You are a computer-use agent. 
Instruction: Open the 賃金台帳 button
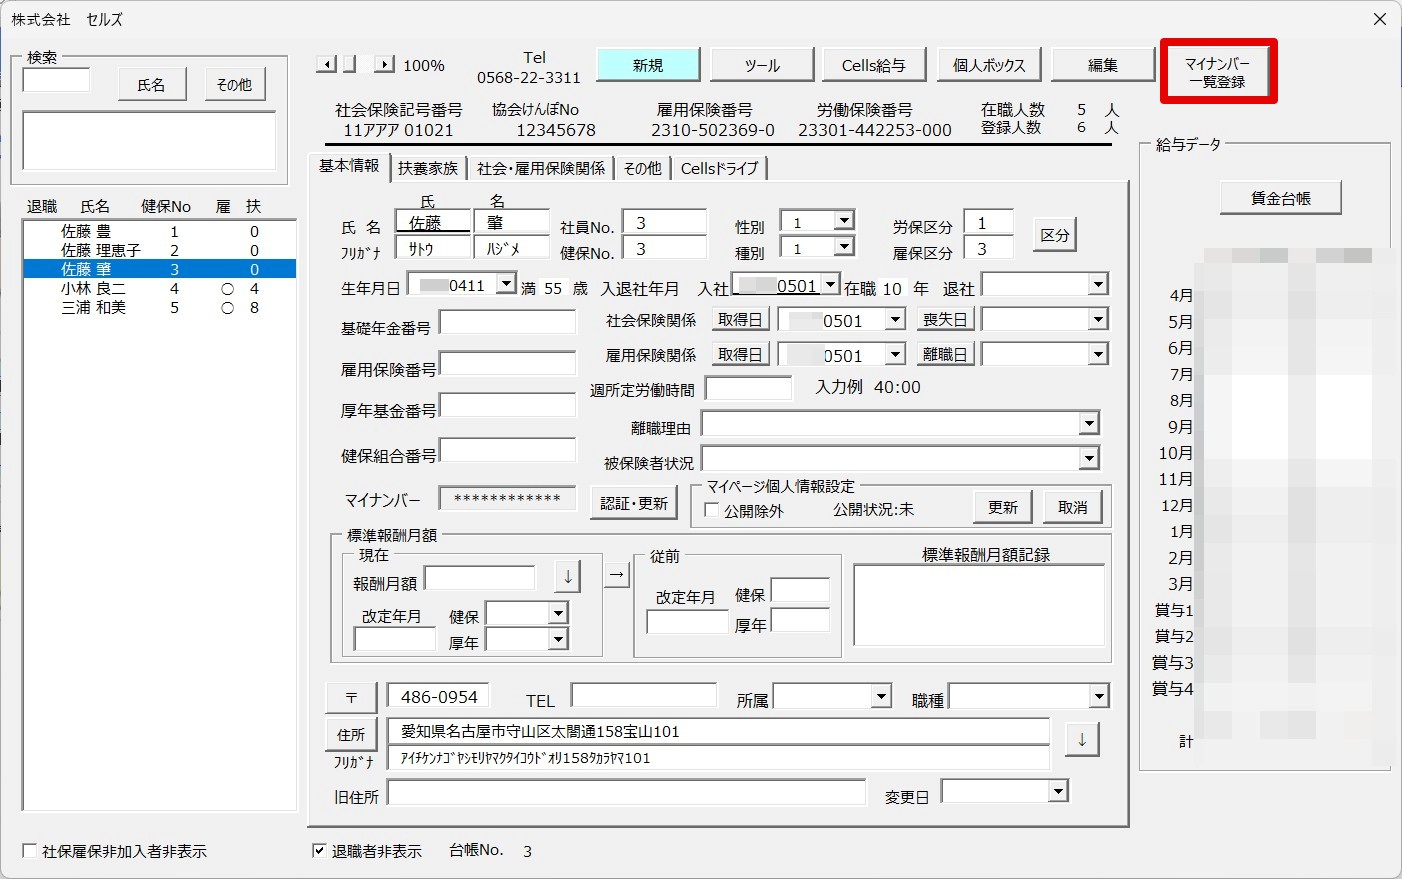[x=1281, y=198]
